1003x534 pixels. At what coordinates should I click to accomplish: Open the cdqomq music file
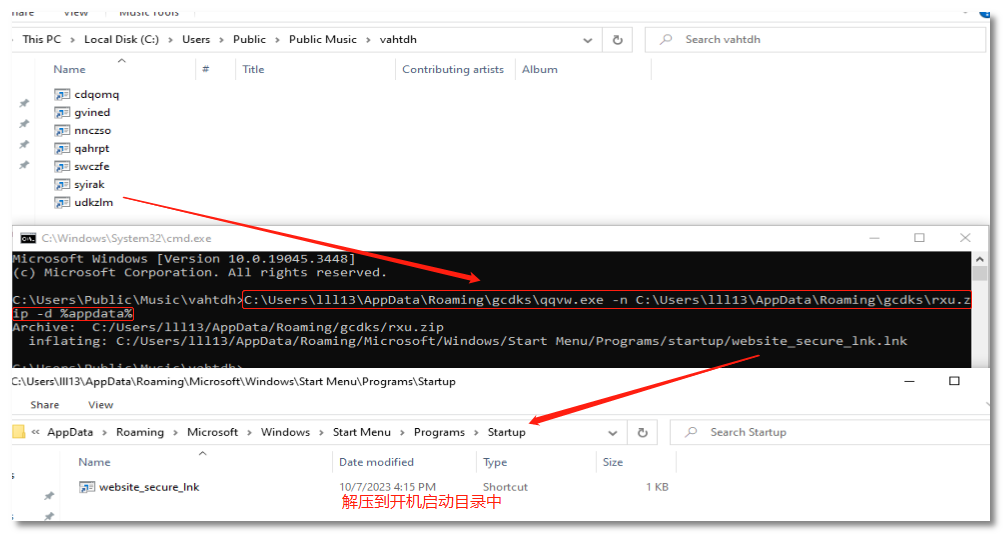96,95
